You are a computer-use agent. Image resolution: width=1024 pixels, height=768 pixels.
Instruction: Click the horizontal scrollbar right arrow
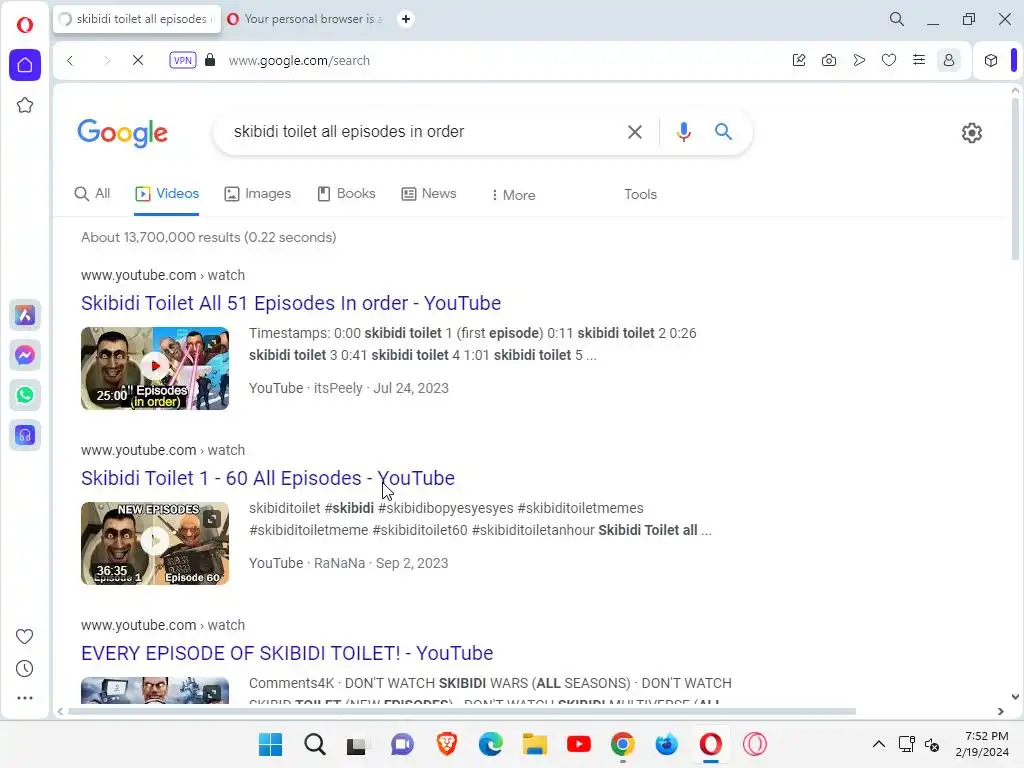[x=1000, y=711]
